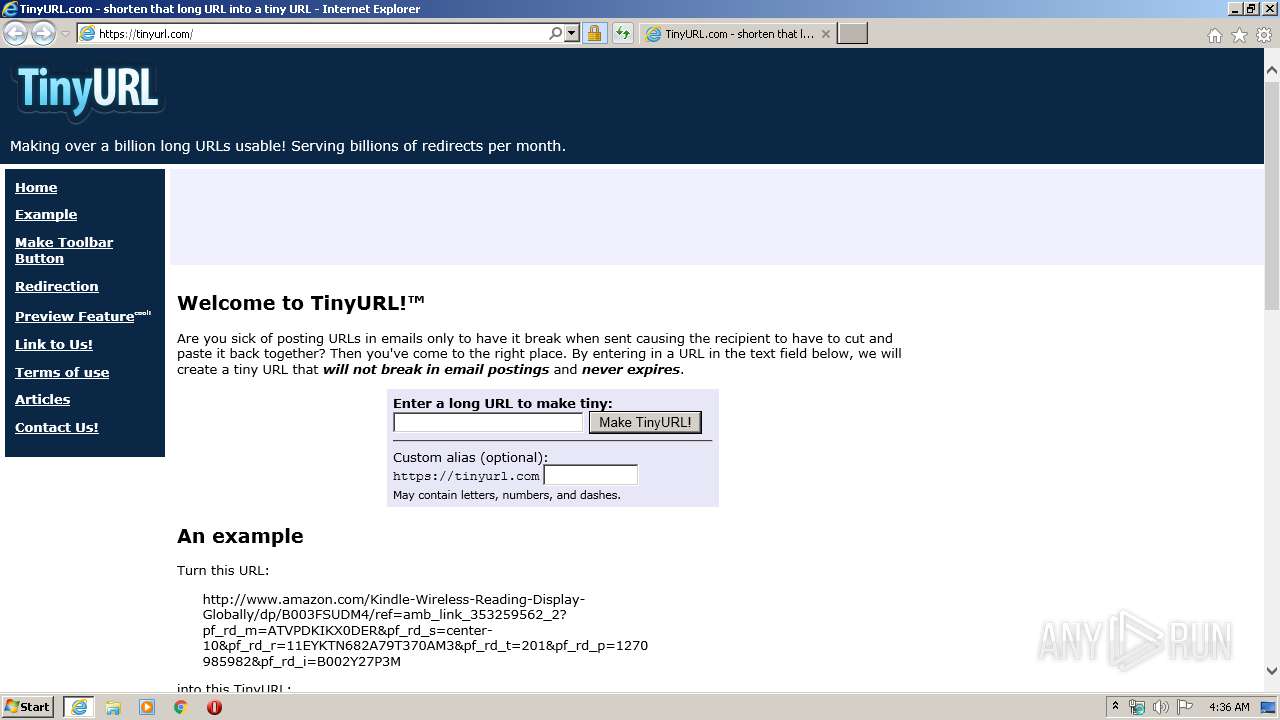The image size is (1280, 720).
Task: Open the Windows Start menu
Action: click(x=27, y=707)
